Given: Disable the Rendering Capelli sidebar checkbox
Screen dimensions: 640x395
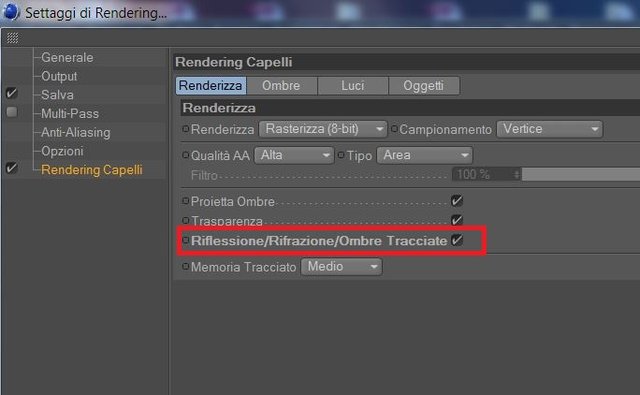Looking at the screenshot, I should 12,168.
